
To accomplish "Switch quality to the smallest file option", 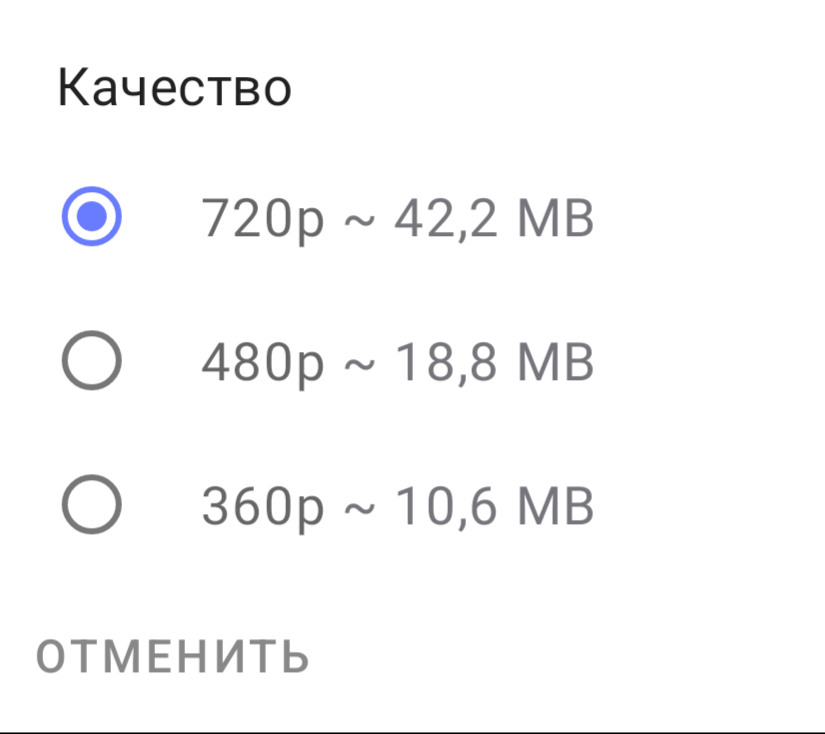I will click(92, 505).
